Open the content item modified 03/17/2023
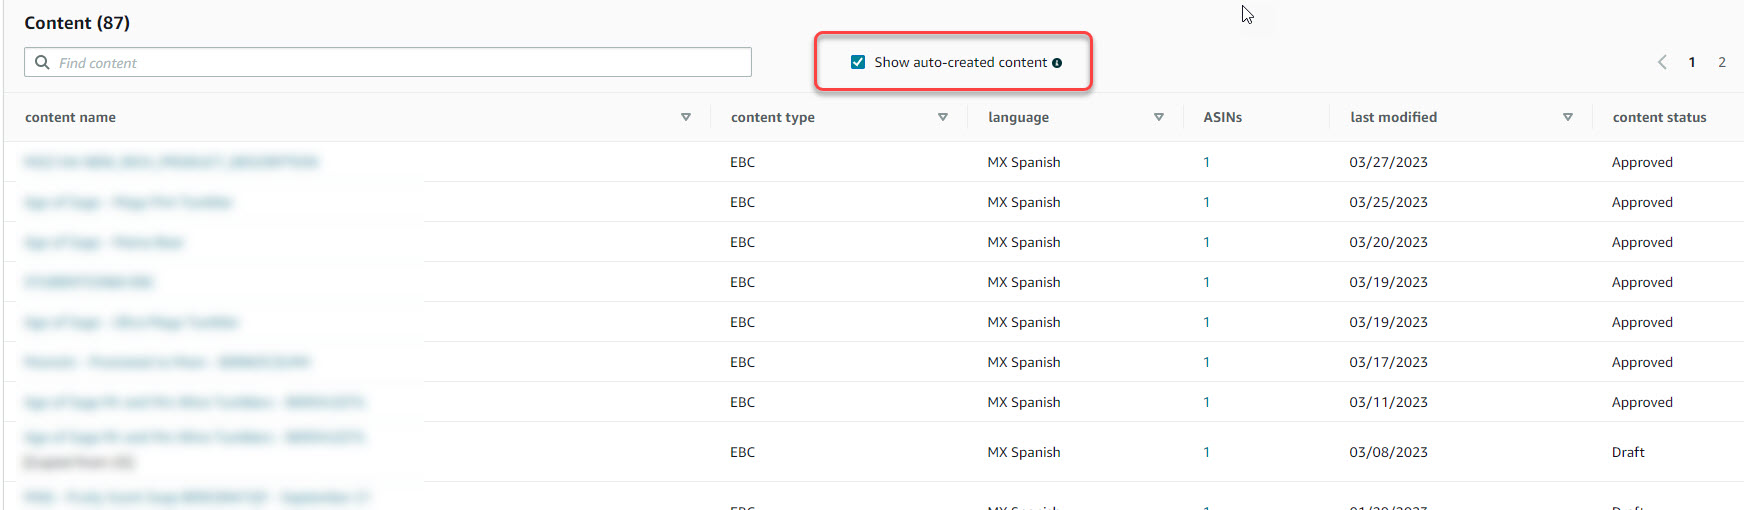1744x510 pixels. [167, 362]
